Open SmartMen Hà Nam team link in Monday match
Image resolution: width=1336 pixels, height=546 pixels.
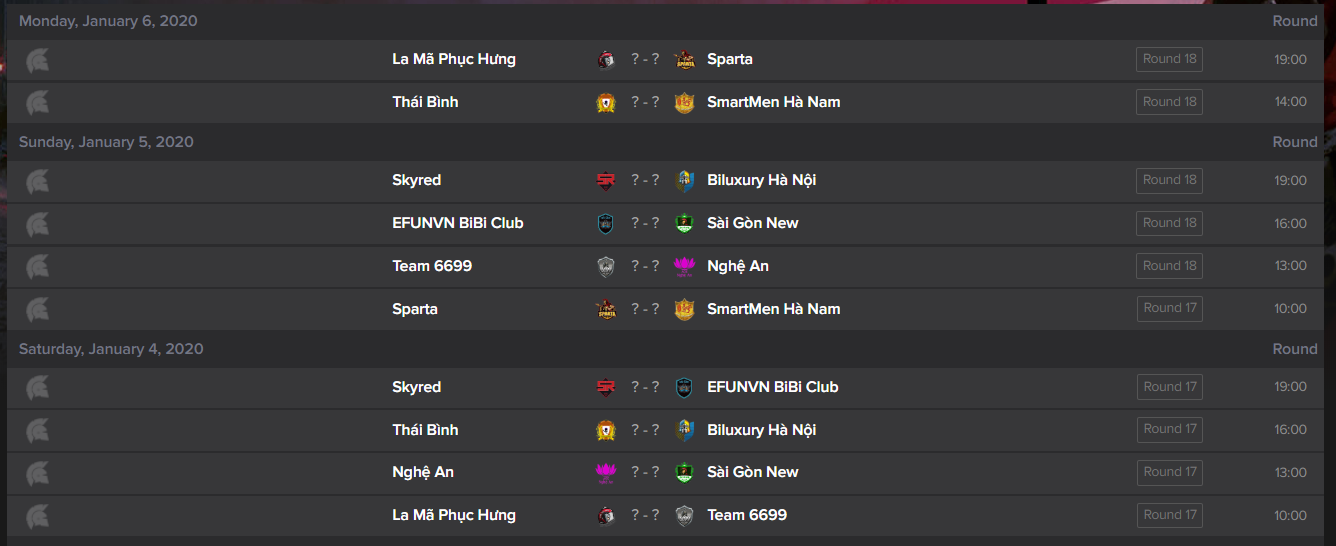tap(773, 102)
